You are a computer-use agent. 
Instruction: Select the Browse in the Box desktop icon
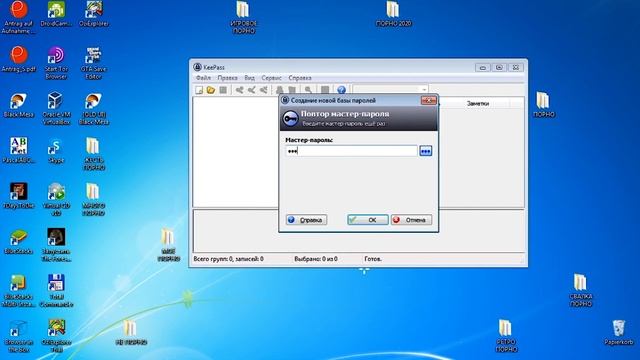(x=19, y=337)
